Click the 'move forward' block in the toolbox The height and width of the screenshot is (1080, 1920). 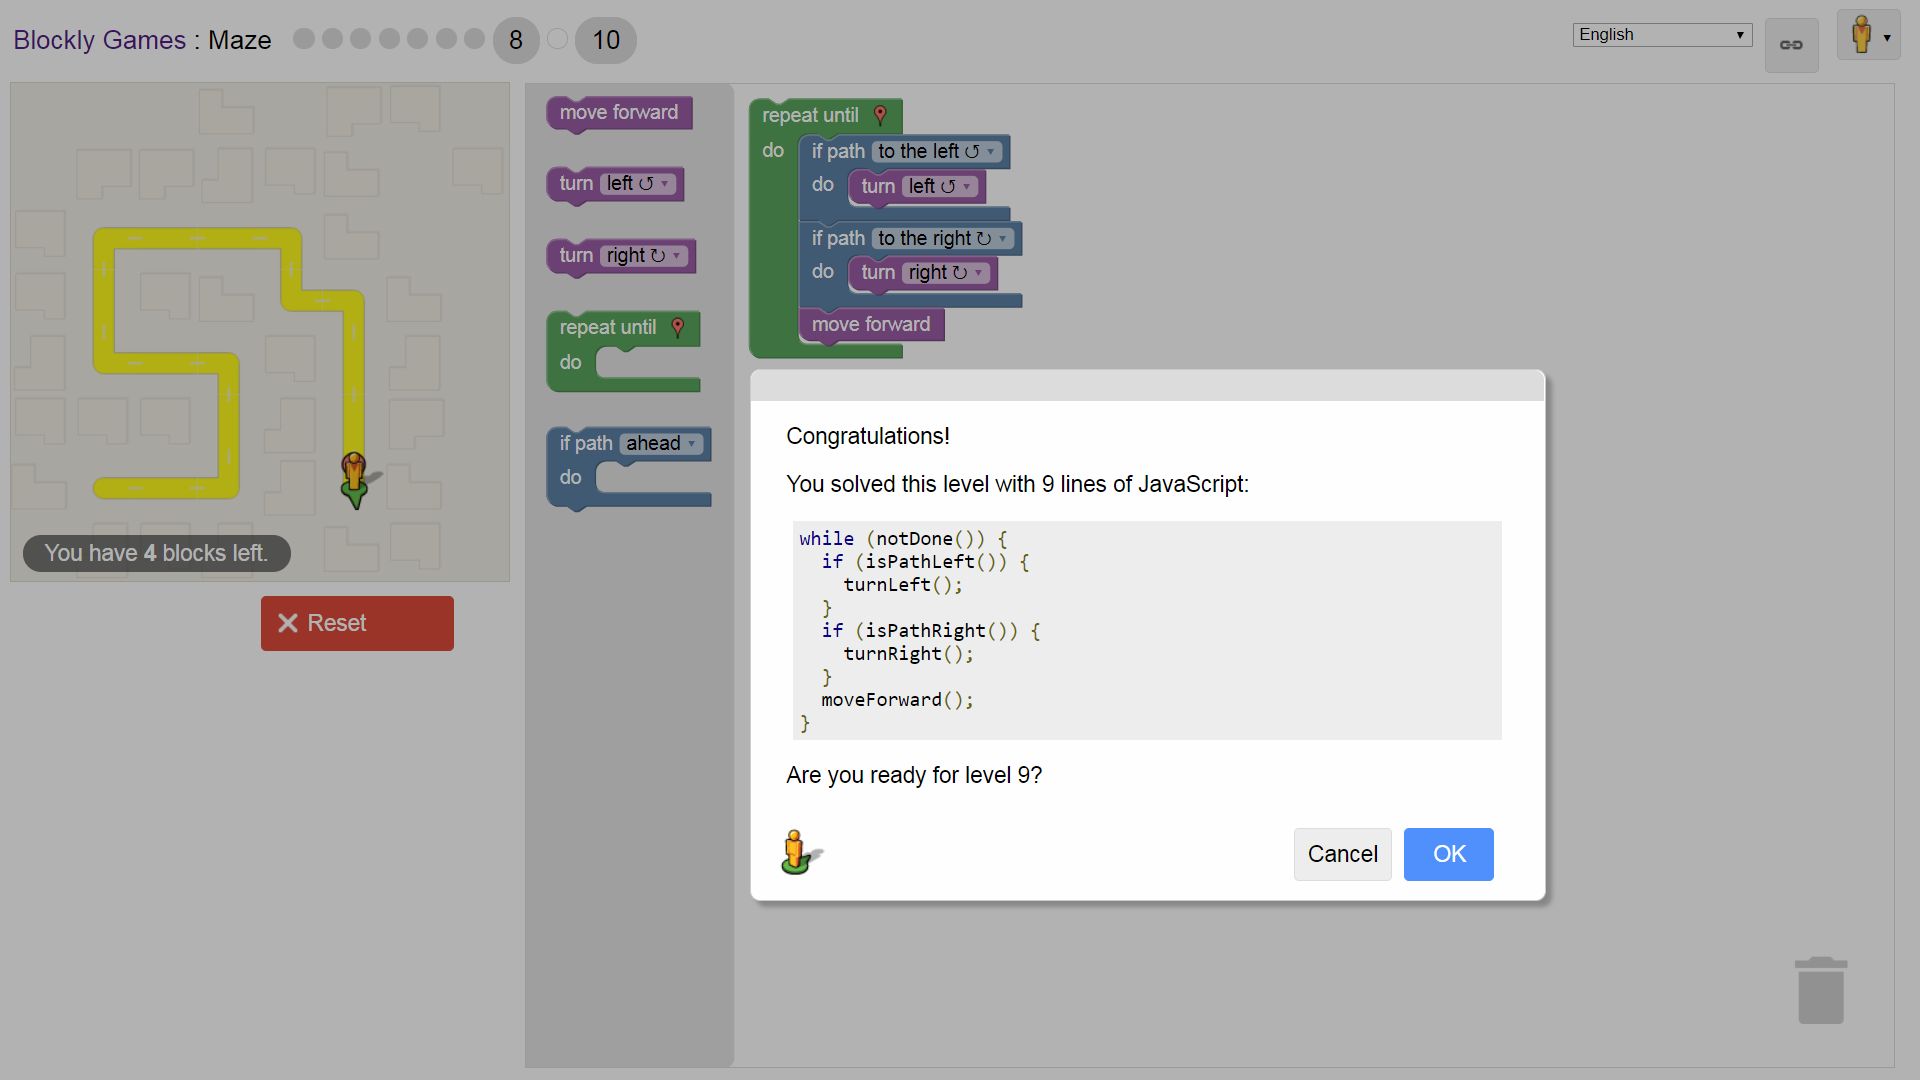[618, 113]
